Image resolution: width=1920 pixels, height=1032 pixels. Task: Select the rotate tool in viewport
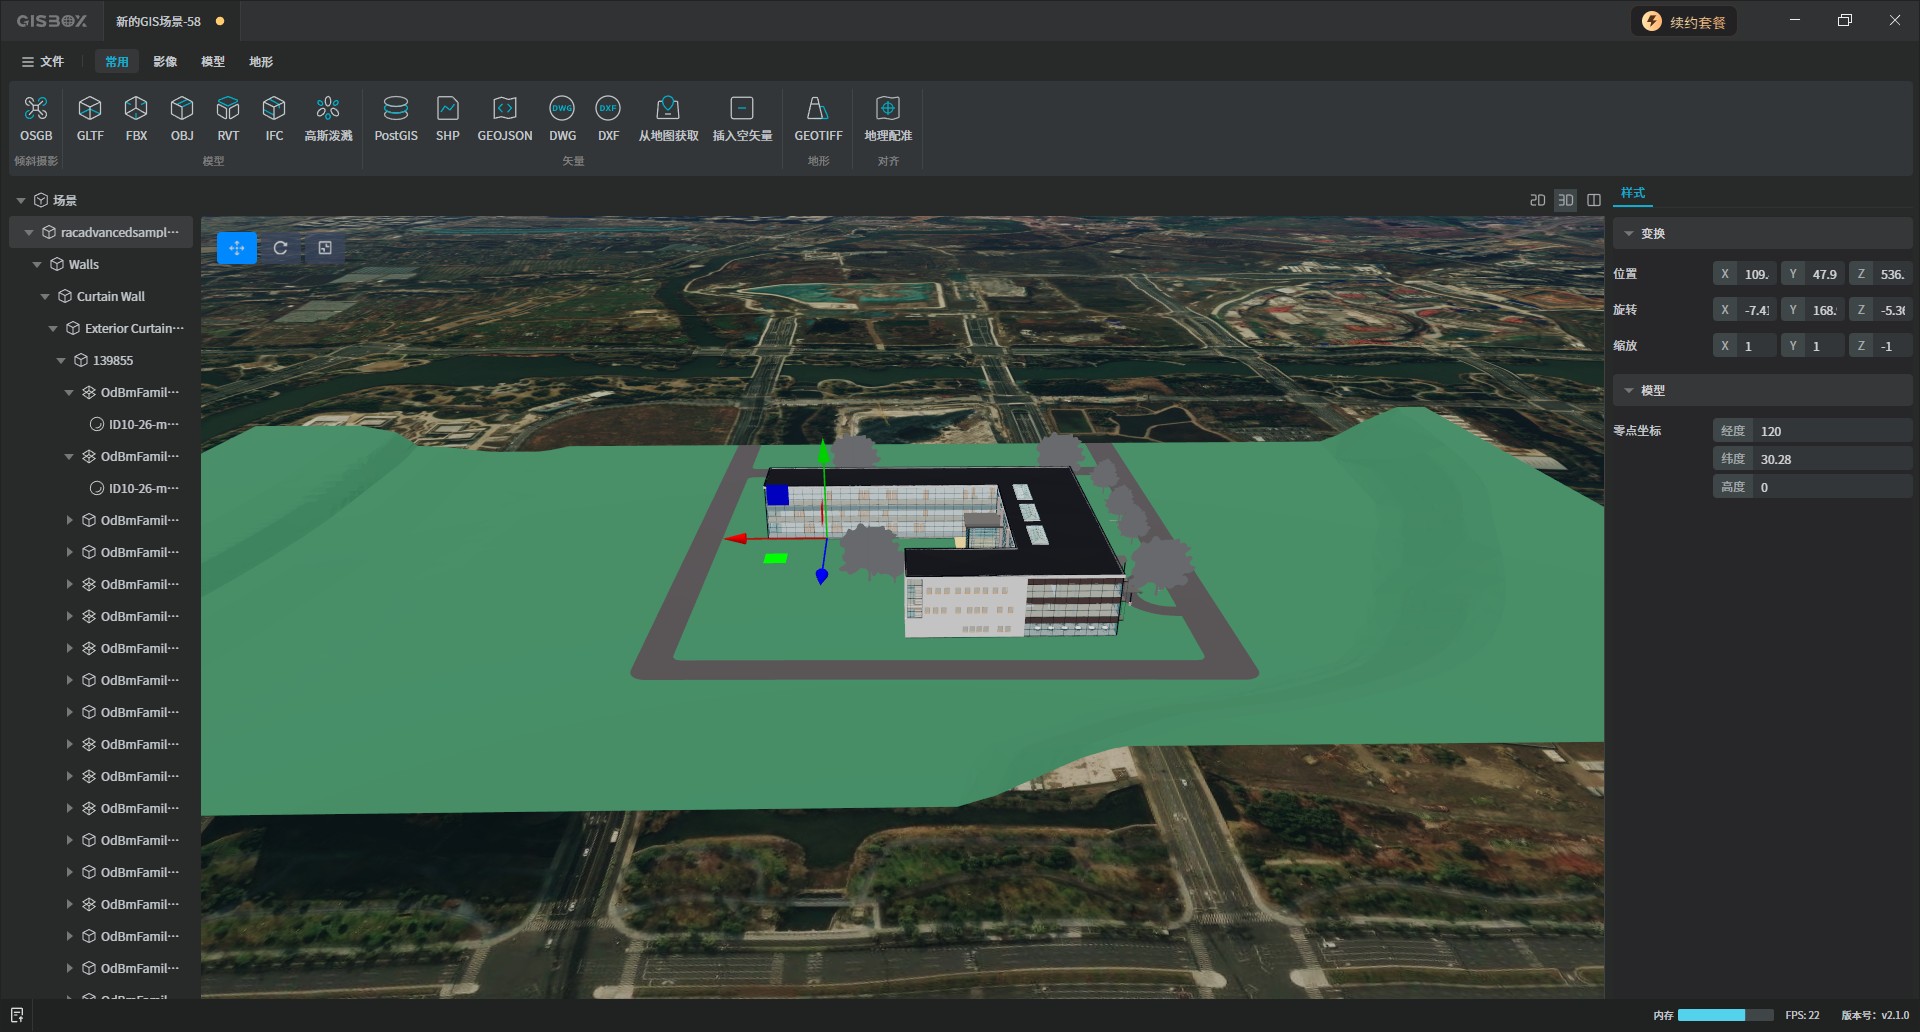point(281,248)
